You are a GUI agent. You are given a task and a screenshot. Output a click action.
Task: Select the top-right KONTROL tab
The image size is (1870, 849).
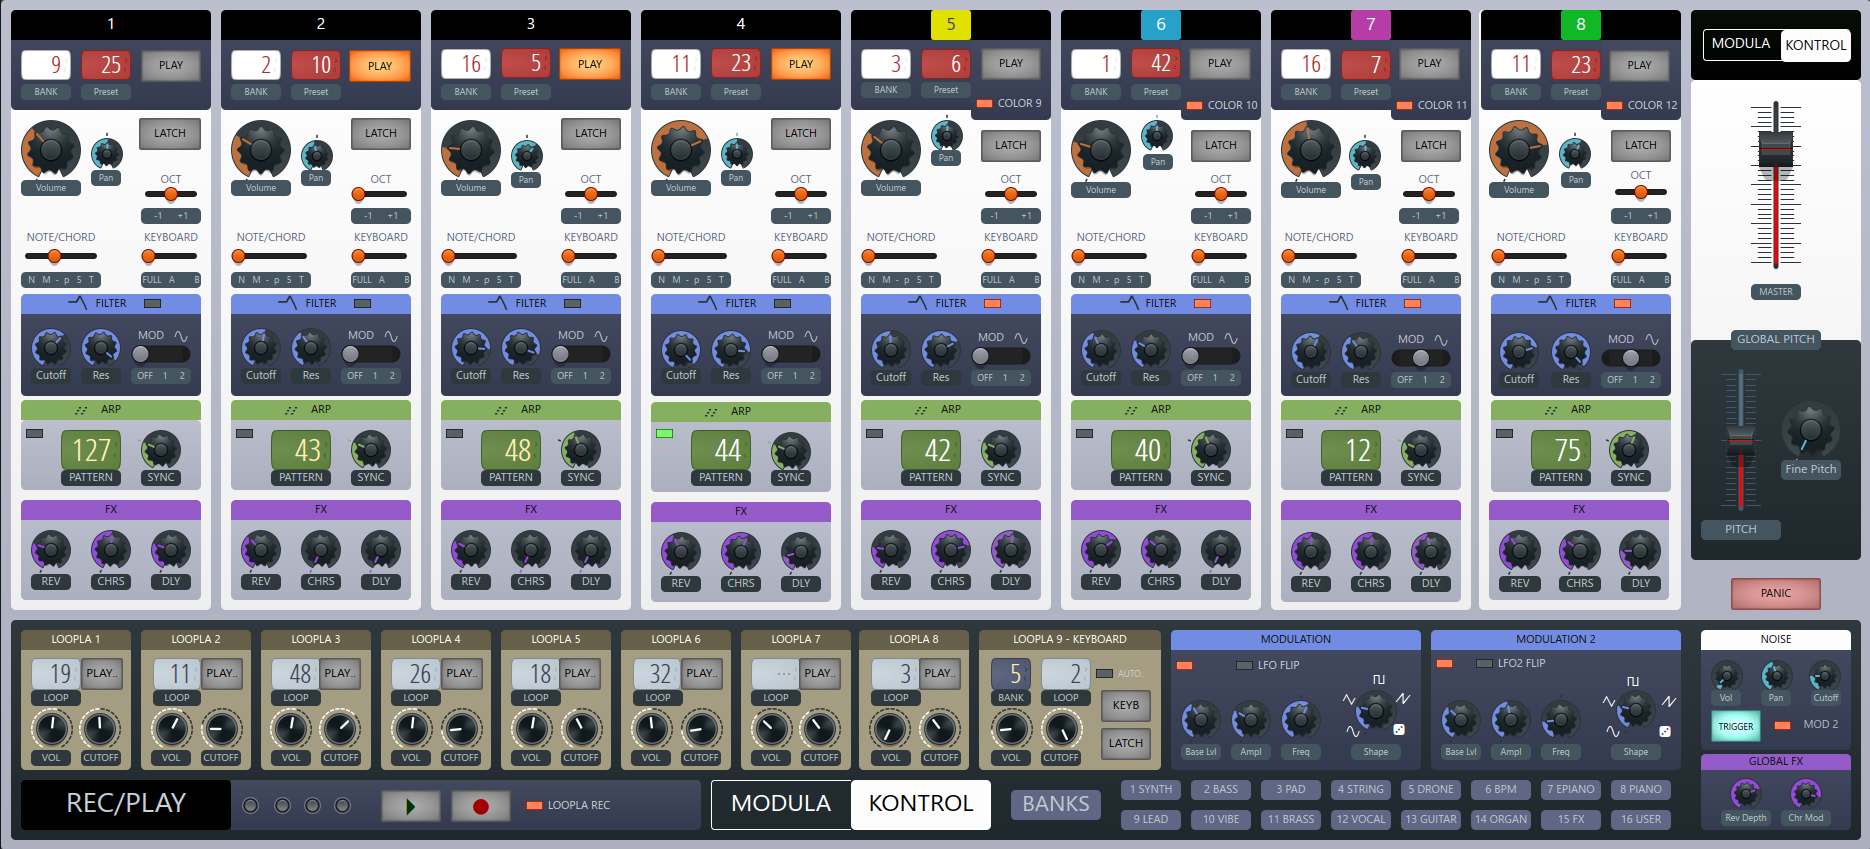(1816, 44)
